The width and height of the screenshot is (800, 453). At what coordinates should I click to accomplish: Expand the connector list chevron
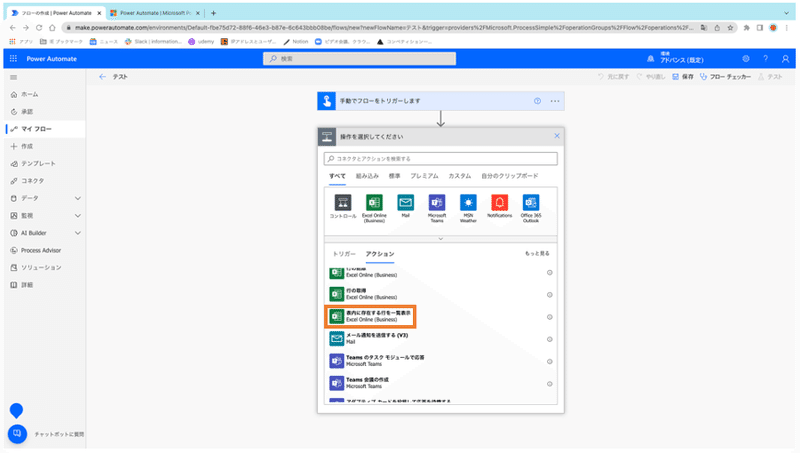[x=441, y=239]
